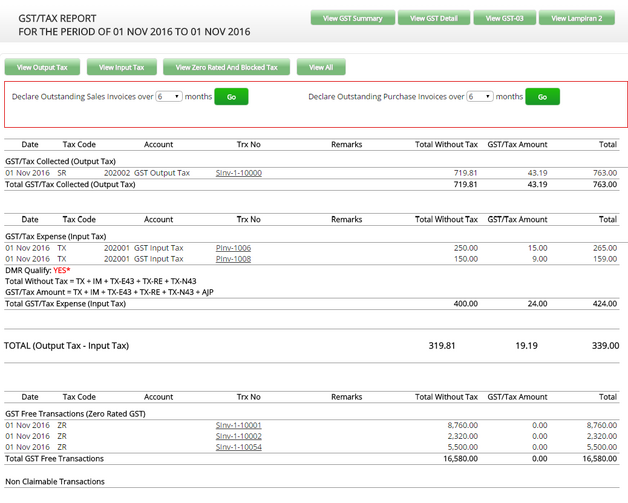Viewport: 628px width, 503px height.
Task: Select the '202002 GST Output Tax' account cell
Action: pyautogui.click(x=147, y=173)
